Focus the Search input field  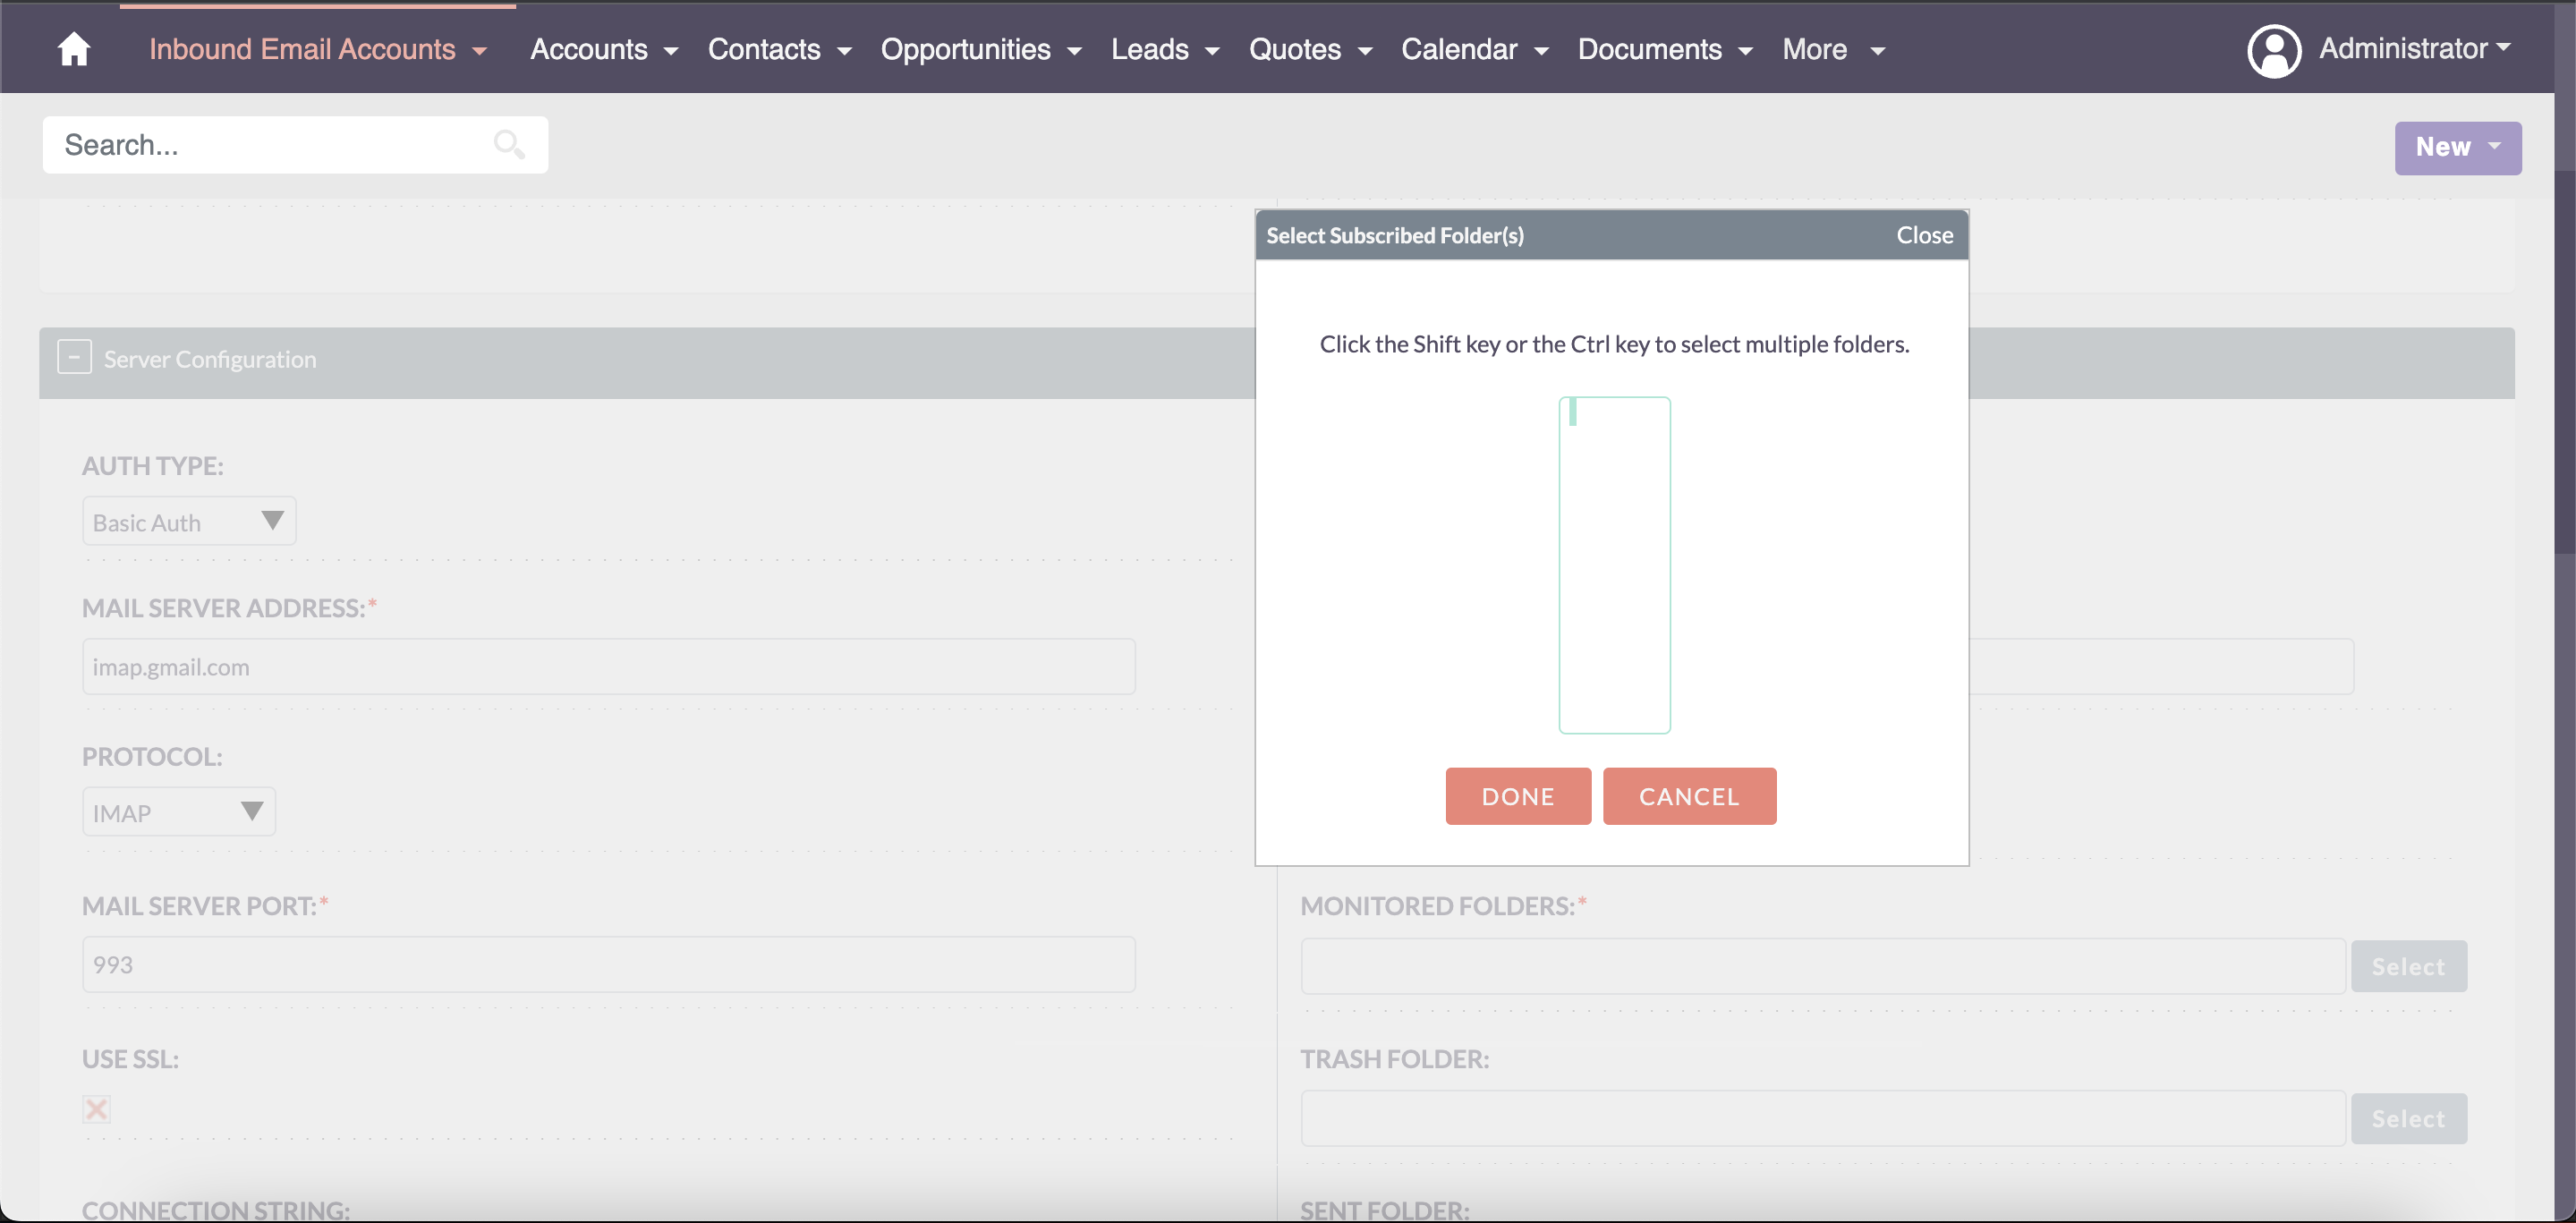(295, 145)
